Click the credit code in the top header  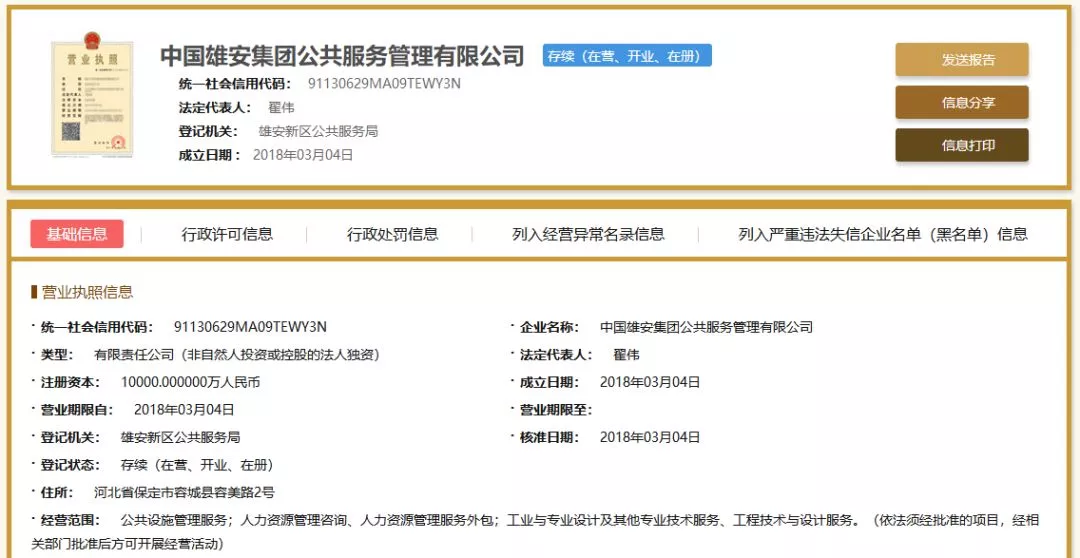point(384,83)
